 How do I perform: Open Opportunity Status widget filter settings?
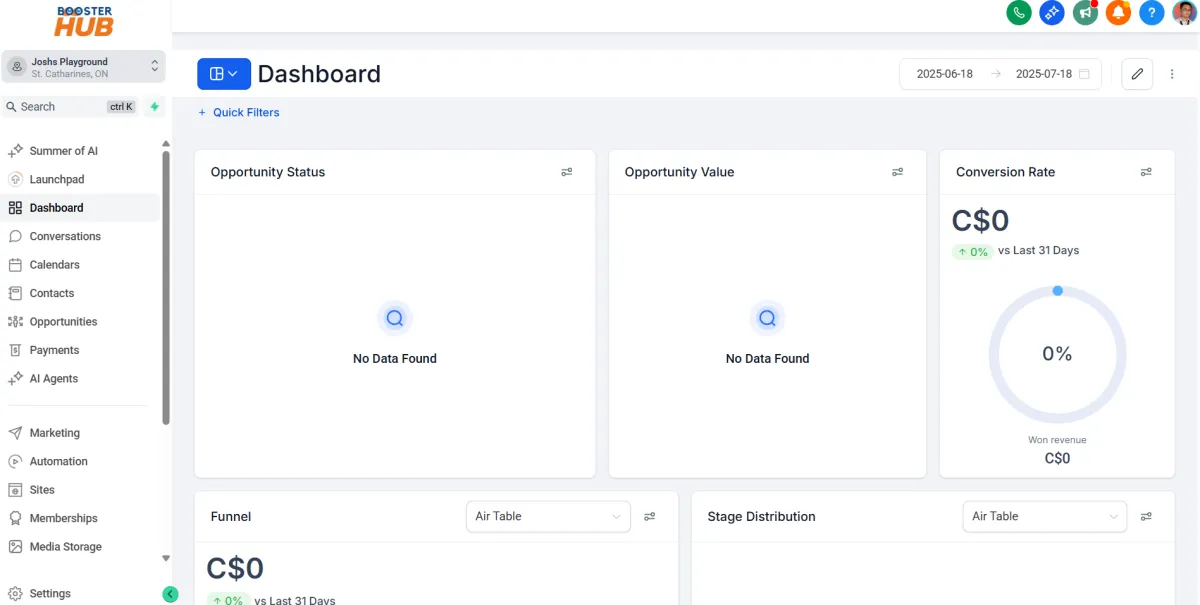567,172
